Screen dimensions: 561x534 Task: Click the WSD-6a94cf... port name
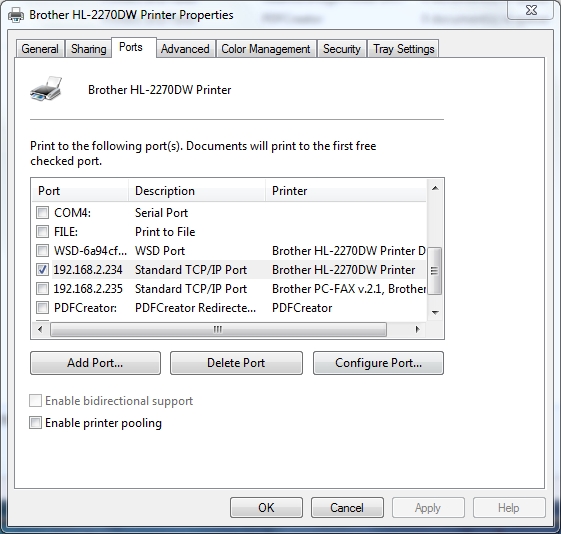(91, 251)
